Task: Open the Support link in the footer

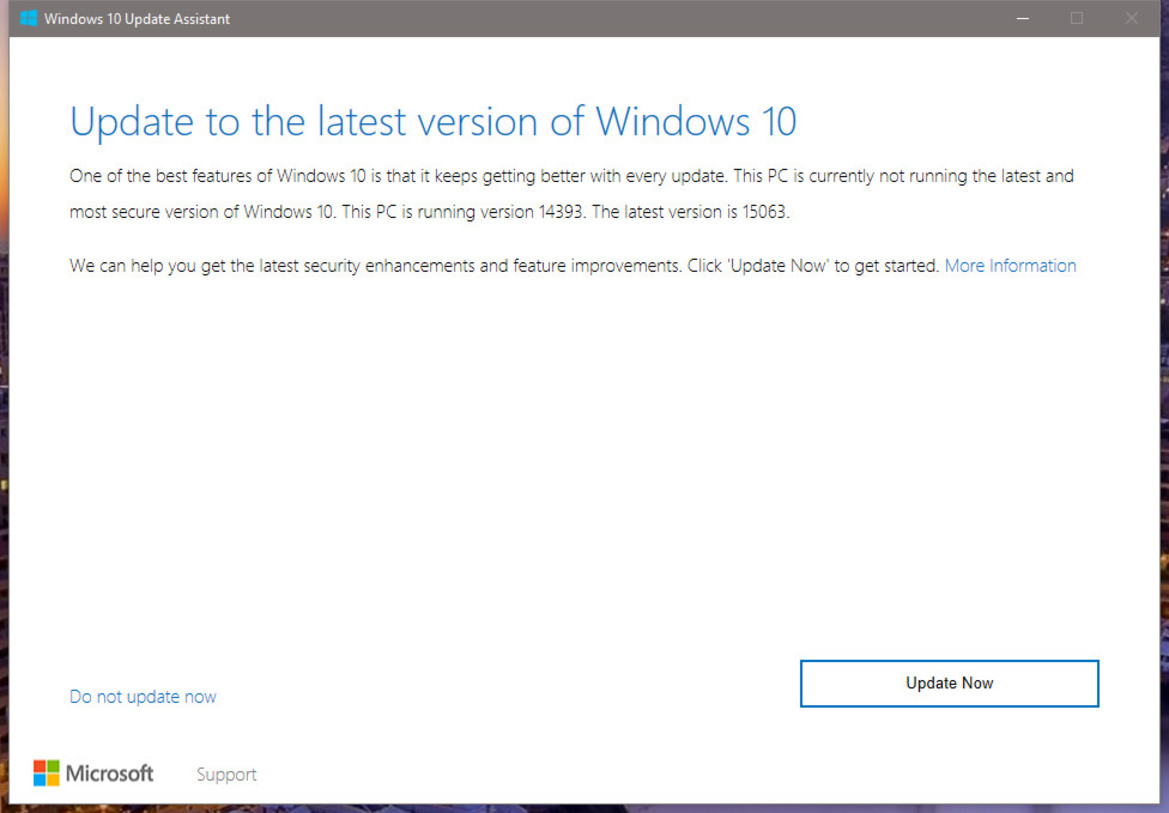Action: (x=226, y=774)
